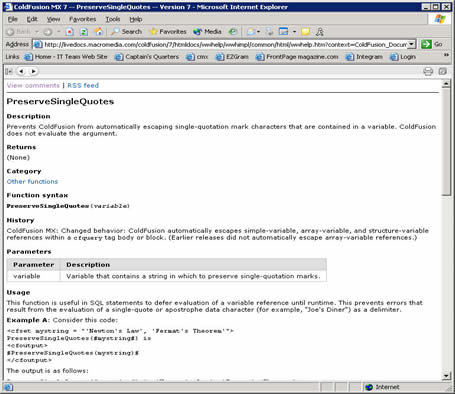Expand the Links bar overflow chevron
Viewport: 455px width, 394px height.
(446, 55)
